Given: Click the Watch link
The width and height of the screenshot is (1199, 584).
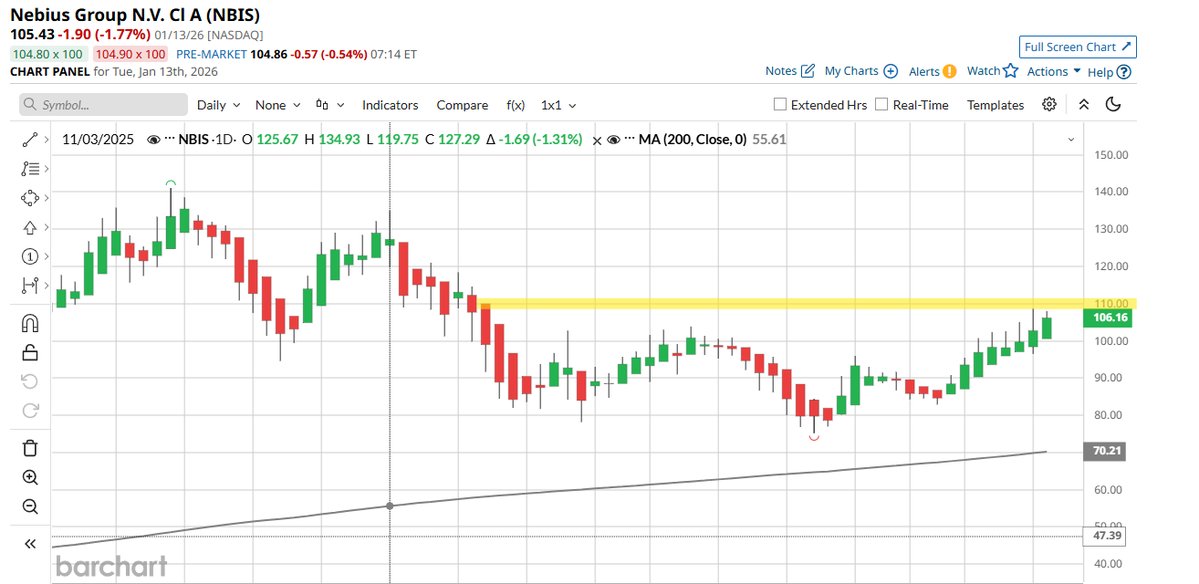Looking at the screenshot, I should pos(983,71).
